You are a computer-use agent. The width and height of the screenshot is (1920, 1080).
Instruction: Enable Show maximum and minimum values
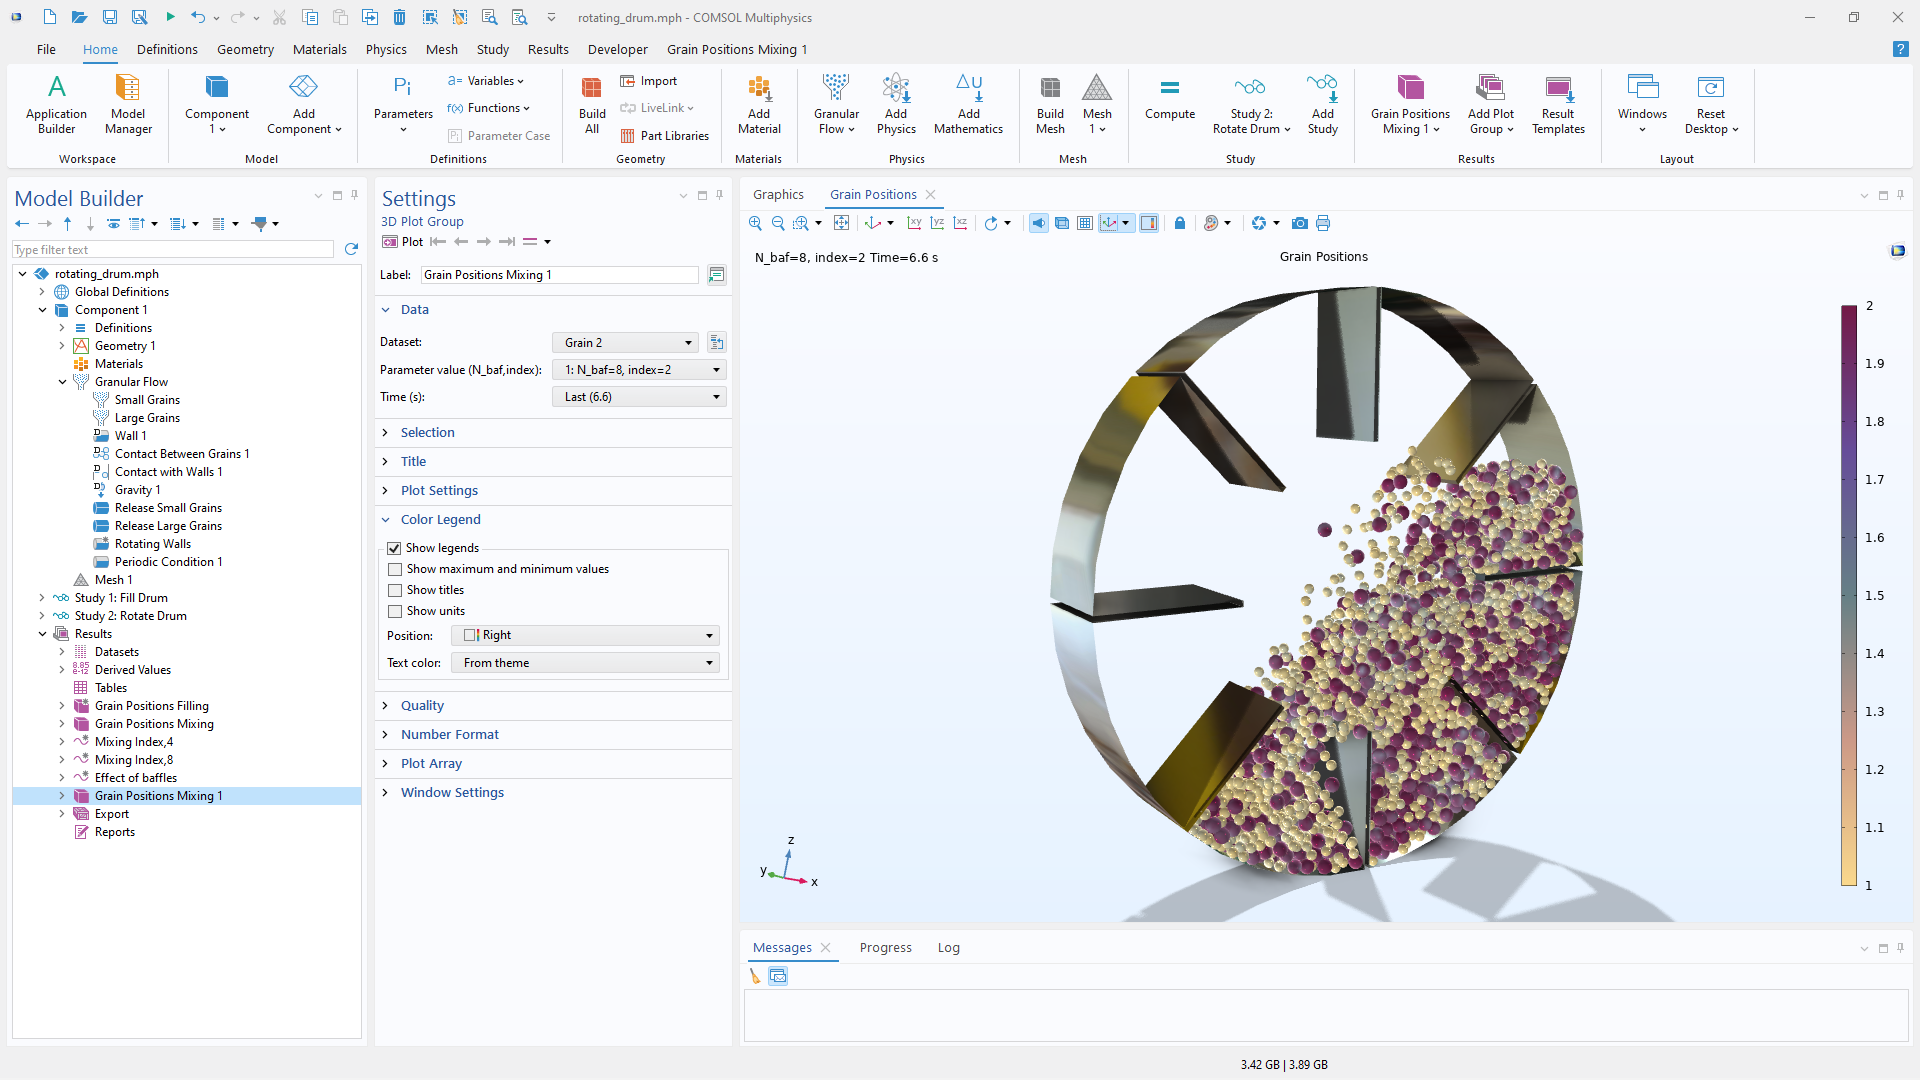[x=395, y=569]
